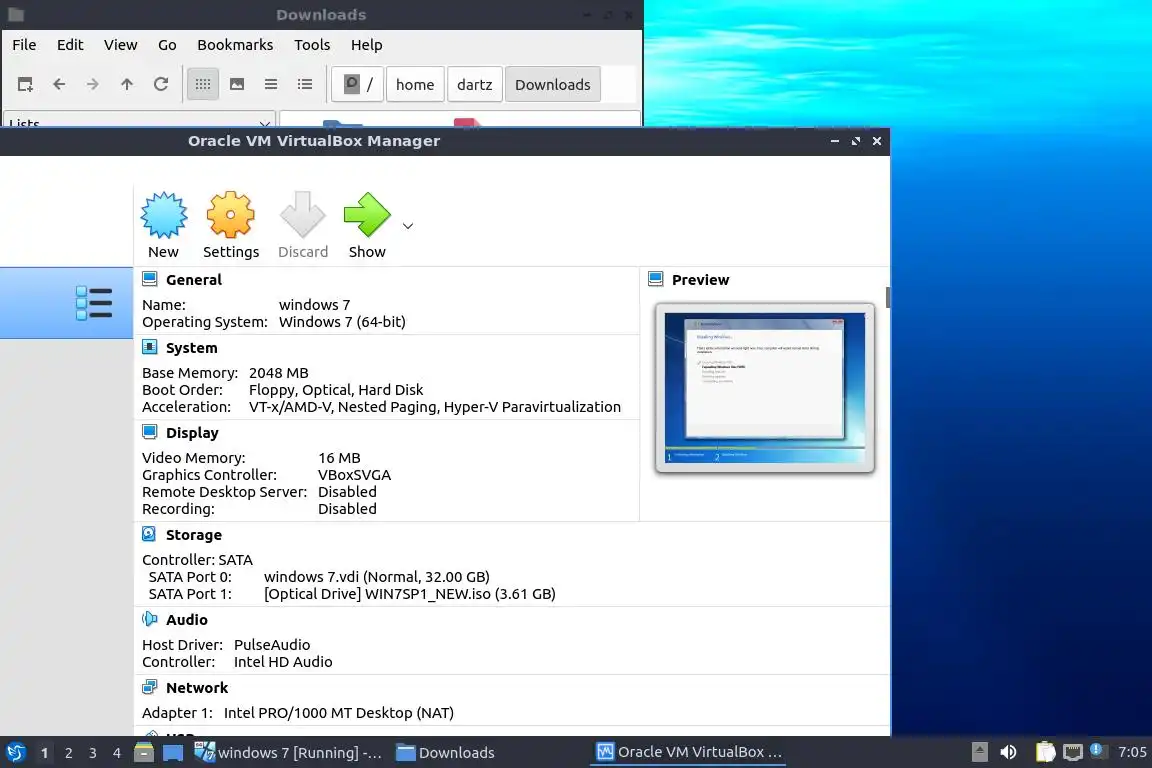Click 'Intel PRO/1000 MT Desktop (NAT)' adapter
1152x768 pixels.
pyautogui.click(x=339, y=713)
